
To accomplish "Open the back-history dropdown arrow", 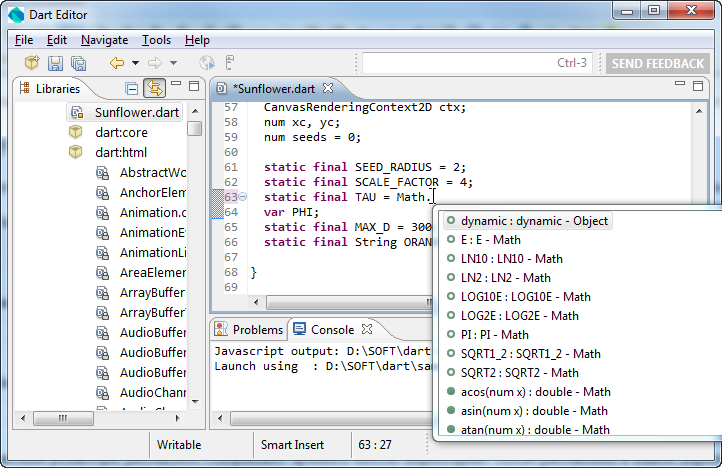I will pyautogui.click(x=135, y=63).
